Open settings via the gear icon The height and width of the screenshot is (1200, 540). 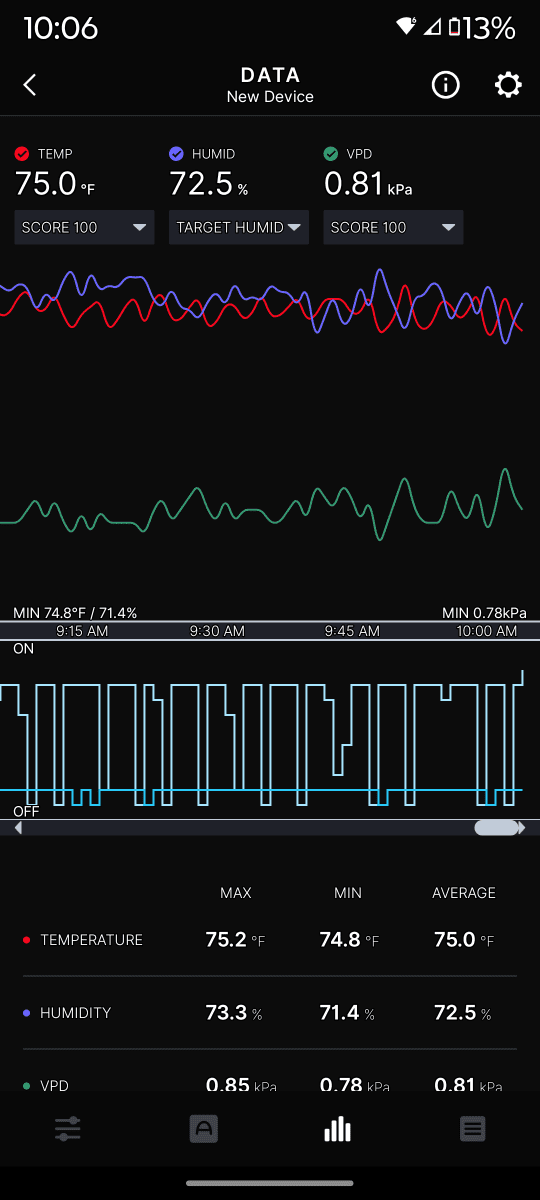click(x=508, y=85)
